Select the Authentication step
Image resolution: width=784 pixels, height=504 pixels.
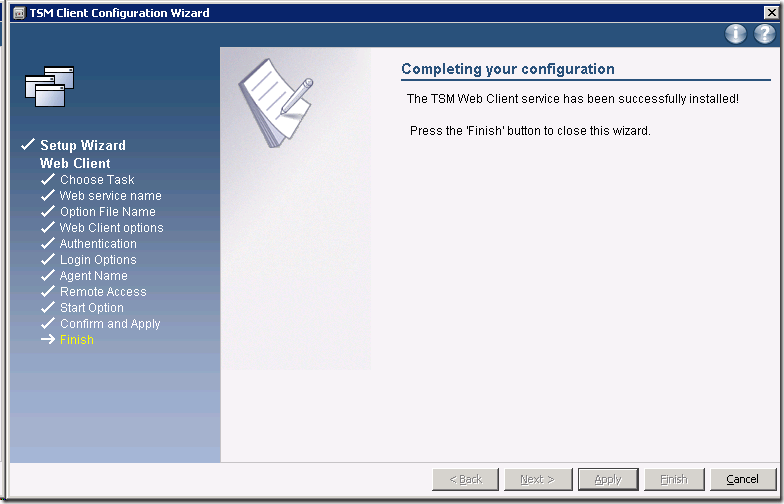tap(98, 244)
